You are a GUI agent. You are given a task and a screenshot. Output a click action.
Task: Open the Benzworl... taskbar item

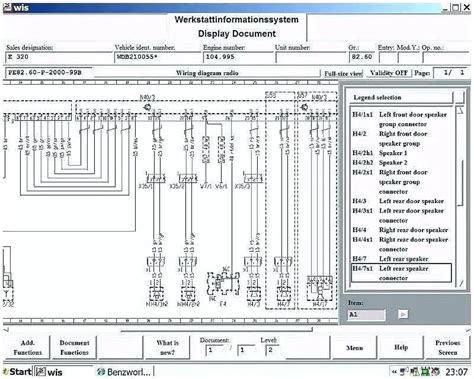(124, 372)
